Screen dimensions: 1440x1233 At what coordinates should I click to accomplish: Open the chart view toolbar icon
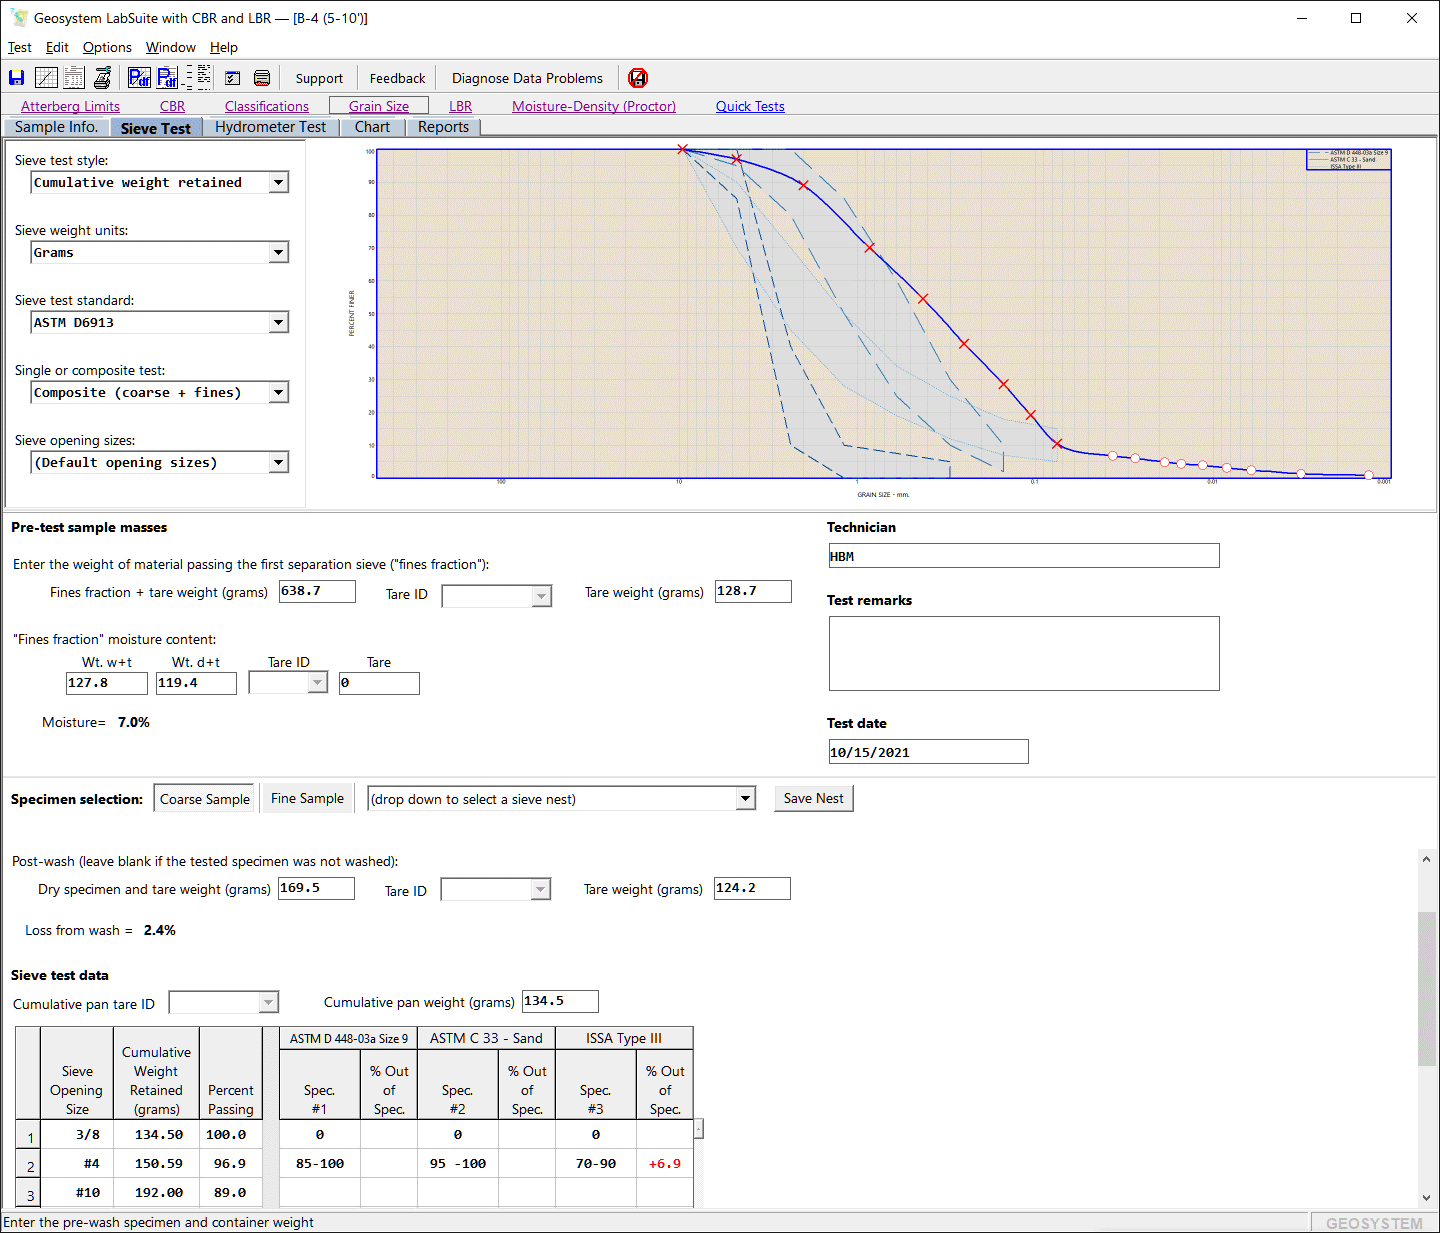tap(46, 78)
